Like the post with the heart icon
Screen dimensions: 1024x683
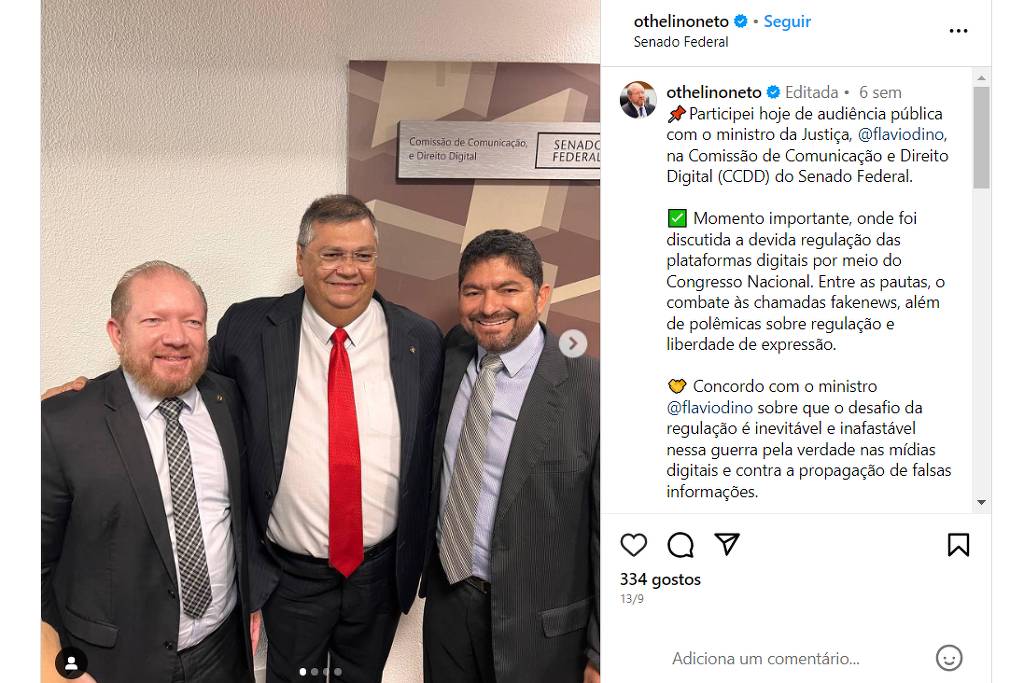tap(633, 545)
